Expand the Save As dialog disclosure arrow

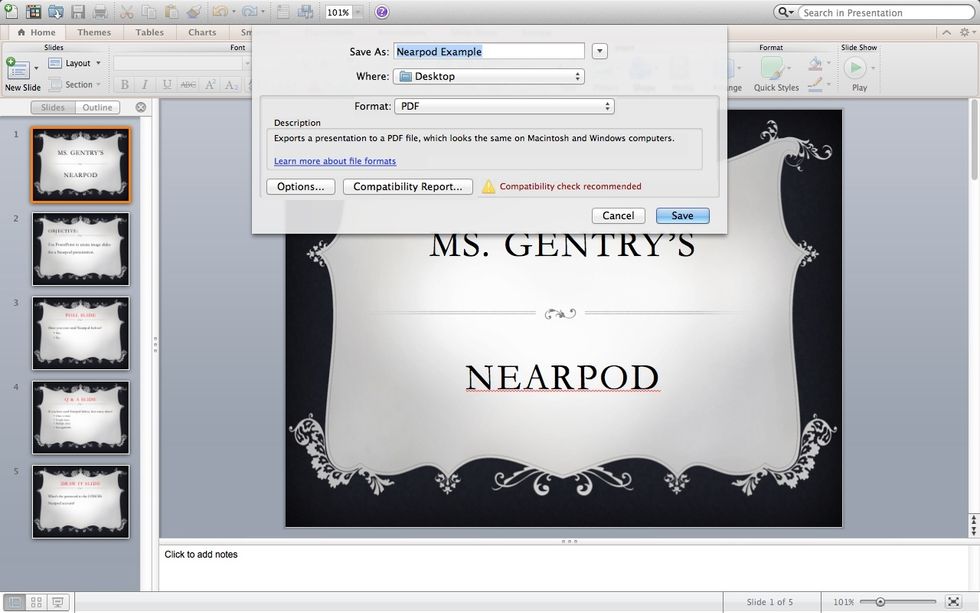pos(599,51)
